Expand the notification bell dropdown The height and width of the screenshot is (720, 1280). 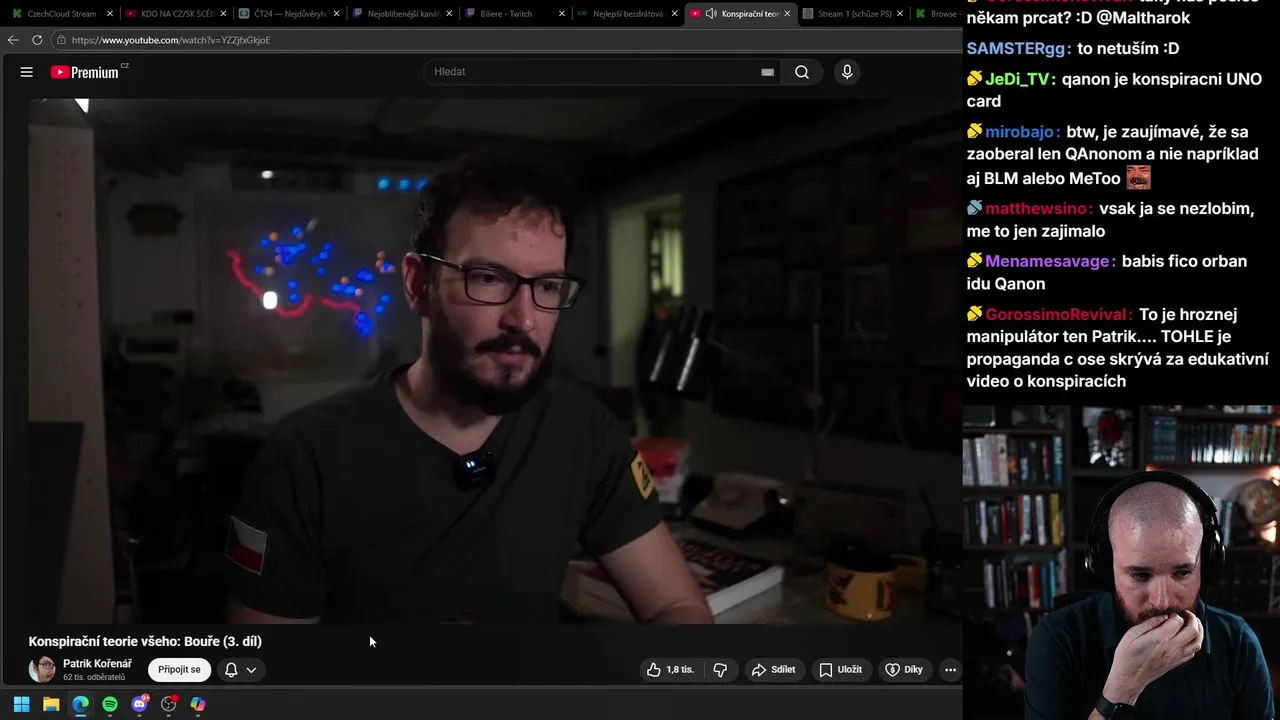[240, 670]
